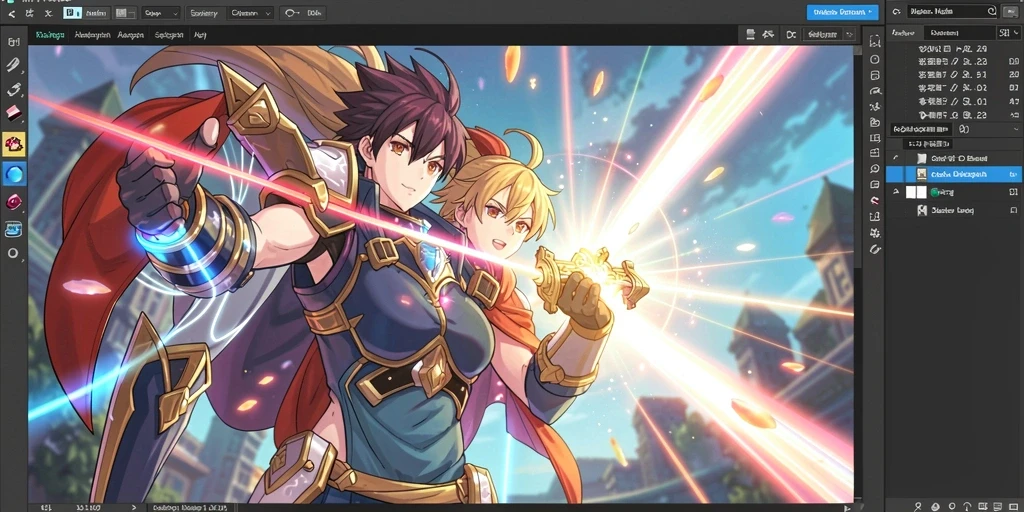
Task: Click the red icon in right icon strip
Action: [875, 200]
